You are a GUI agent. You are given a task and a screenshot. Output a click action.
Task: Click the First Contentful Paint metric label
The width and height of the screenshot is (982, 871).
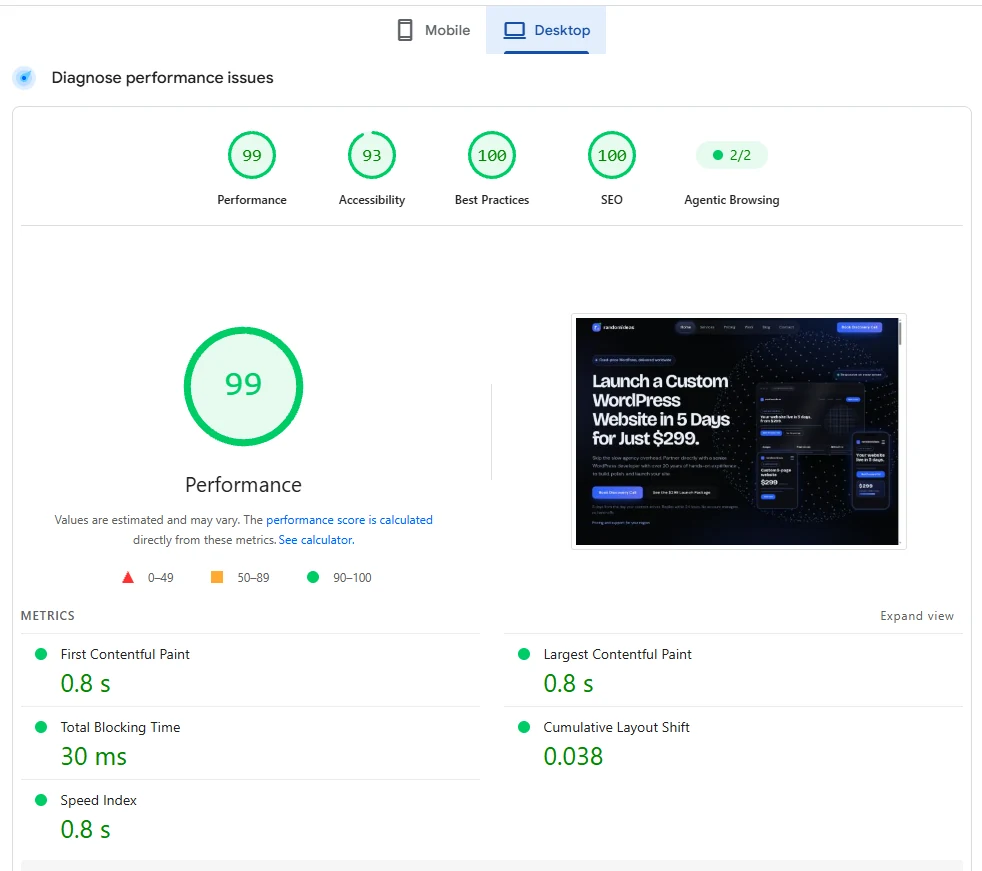coord(125,654)
